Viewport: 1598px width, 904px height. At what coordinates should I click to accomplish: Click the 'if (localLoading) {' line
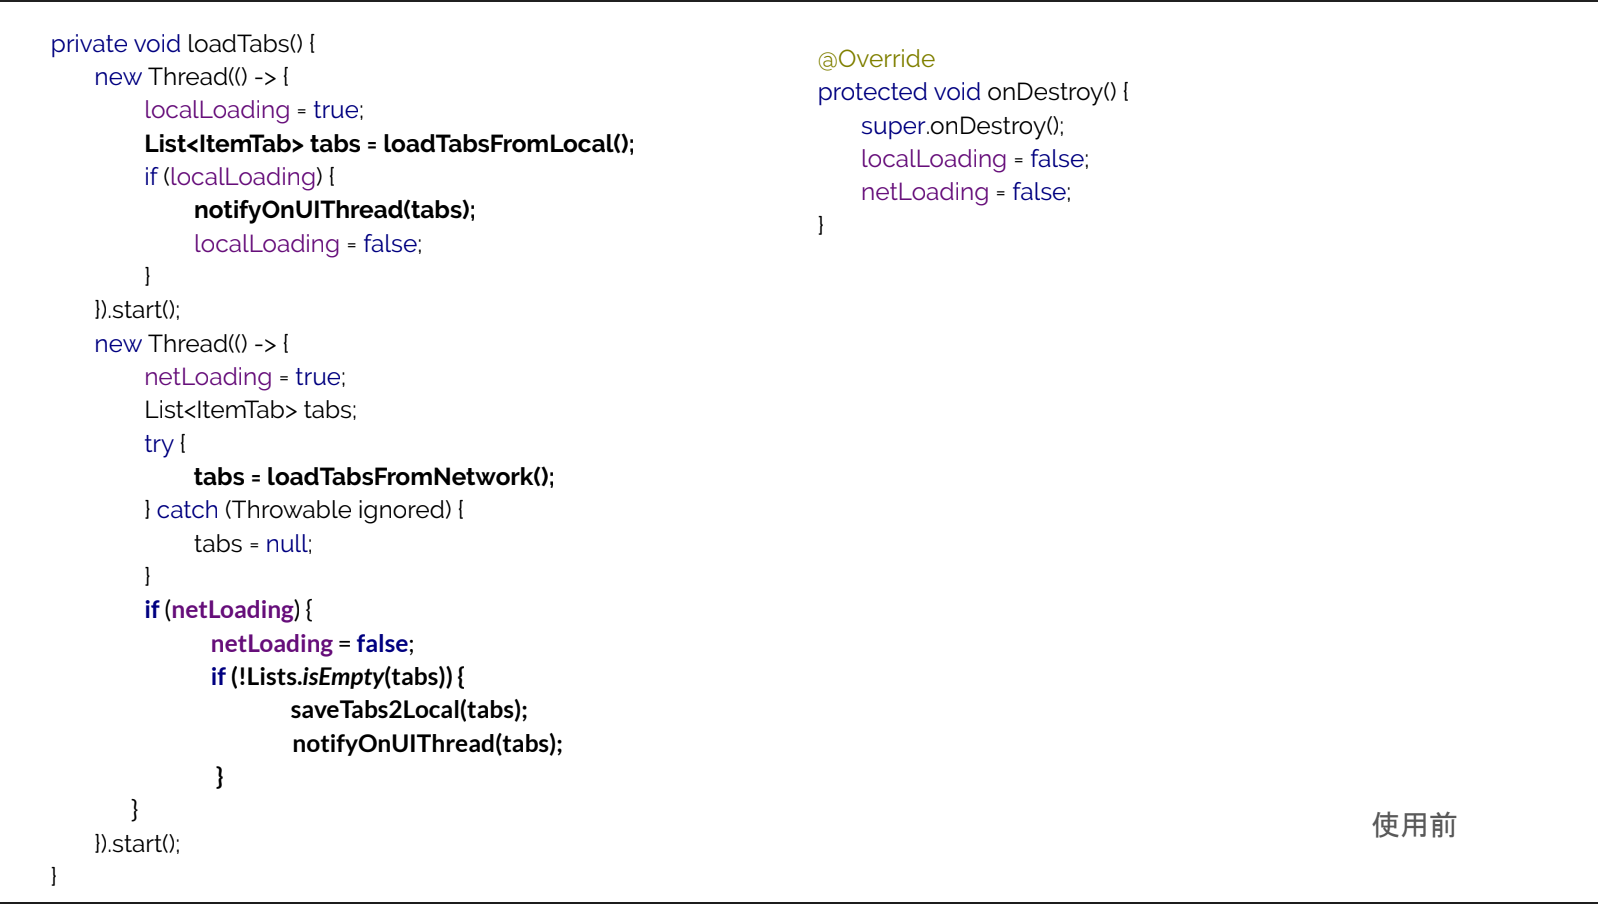(240, 177)
